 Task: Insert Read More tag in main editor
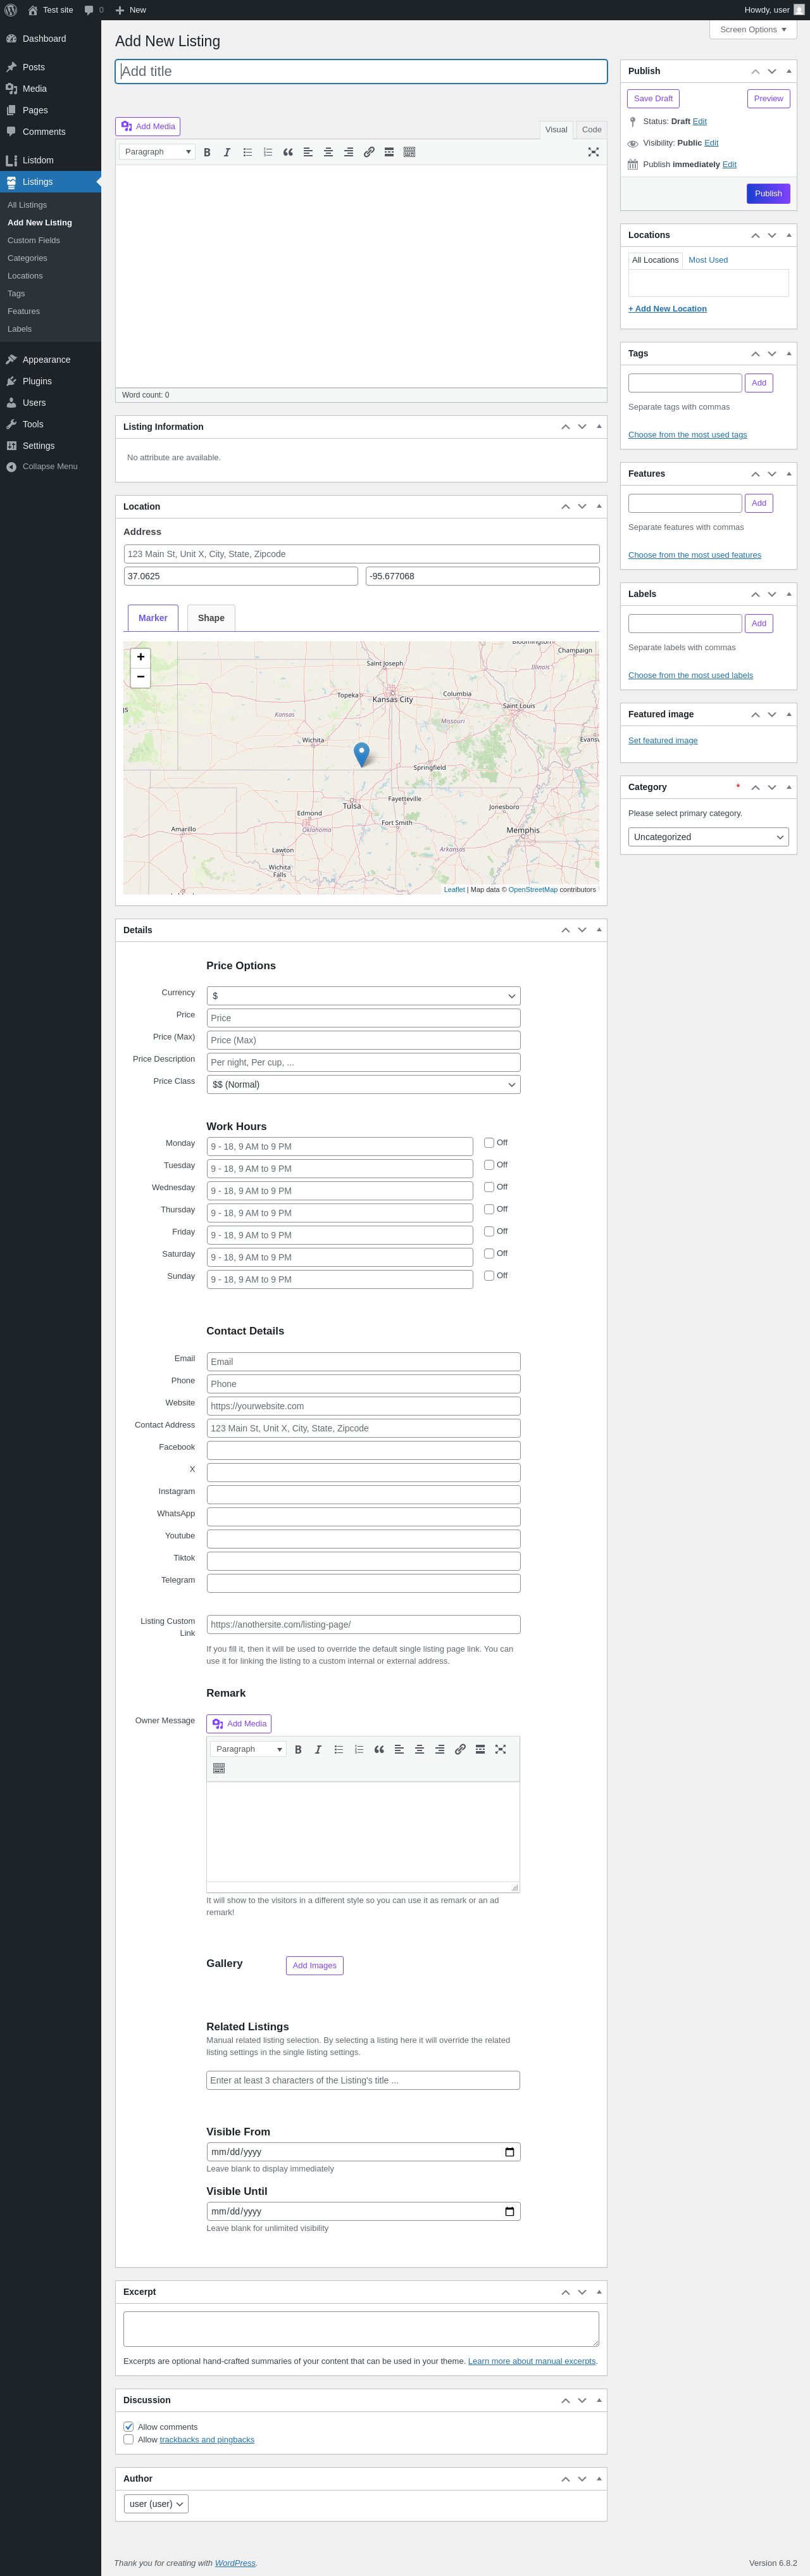click(389, 152)
